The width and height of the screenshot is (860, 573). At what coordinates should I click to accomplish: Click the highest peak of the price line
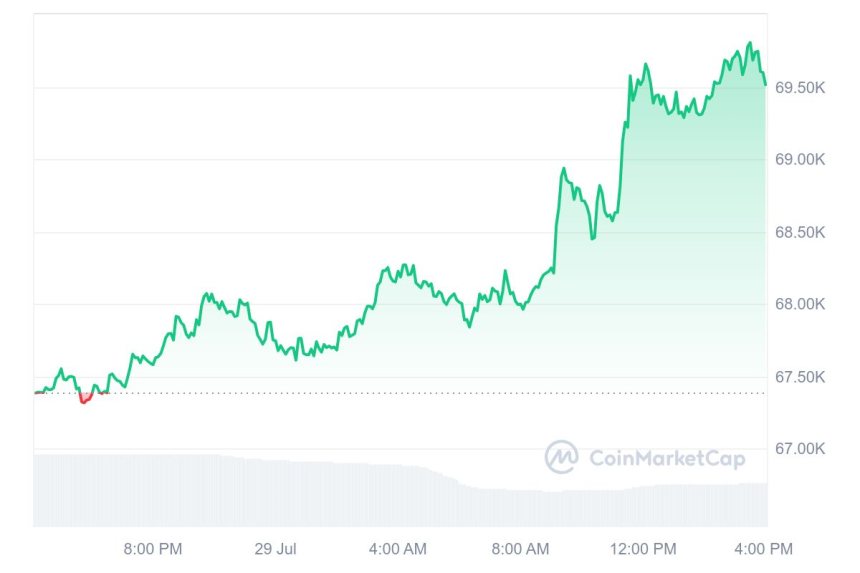(x=750, y=44)
